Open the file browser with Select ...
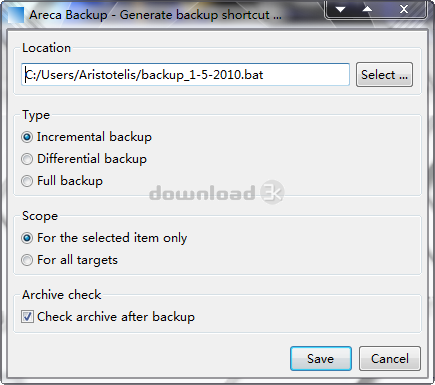Viewport: 435px width, 385px height. 384,75
